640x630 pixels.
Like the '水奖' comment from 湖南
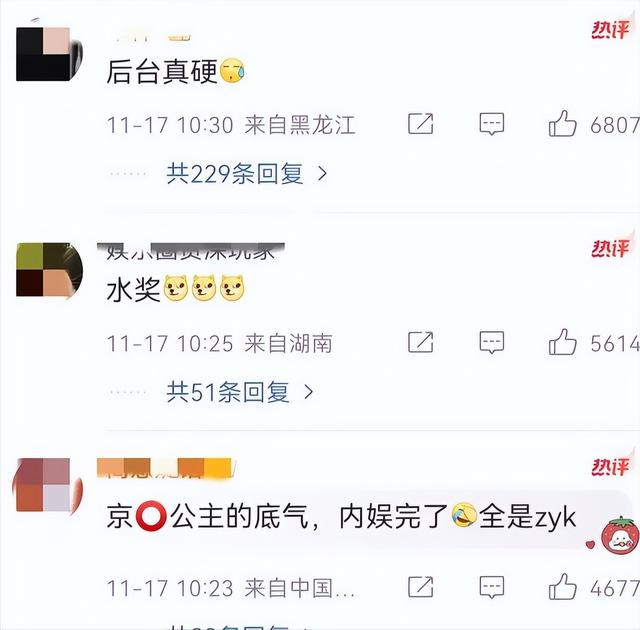tap(562, 342)
